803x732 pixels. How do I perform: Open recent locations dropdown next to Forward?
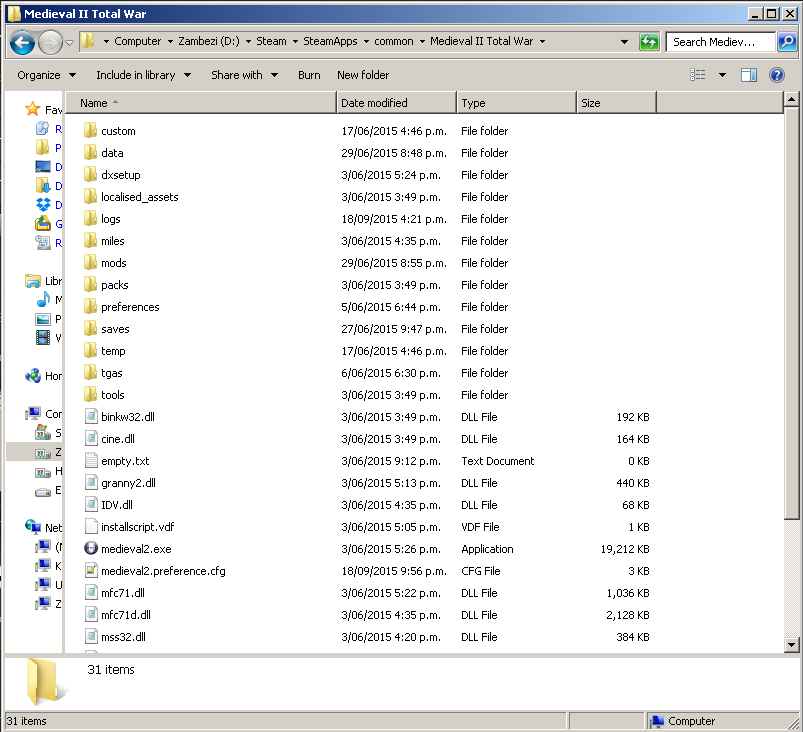70,43
